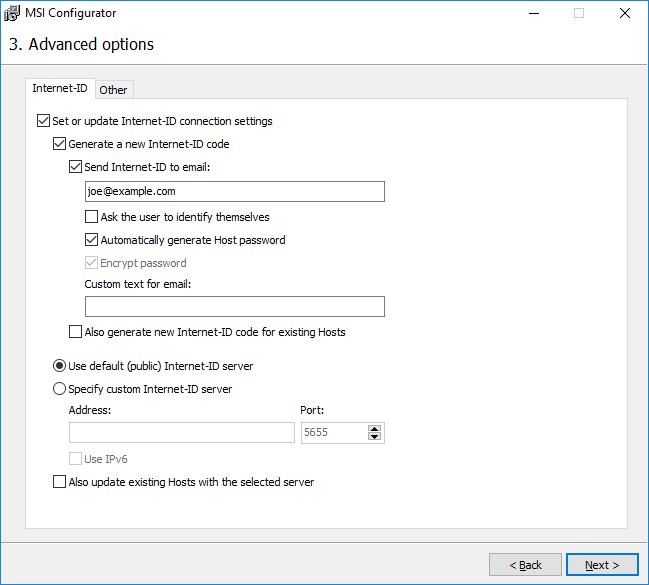
Task: Click the email address input field
Action: pos(234,191)
